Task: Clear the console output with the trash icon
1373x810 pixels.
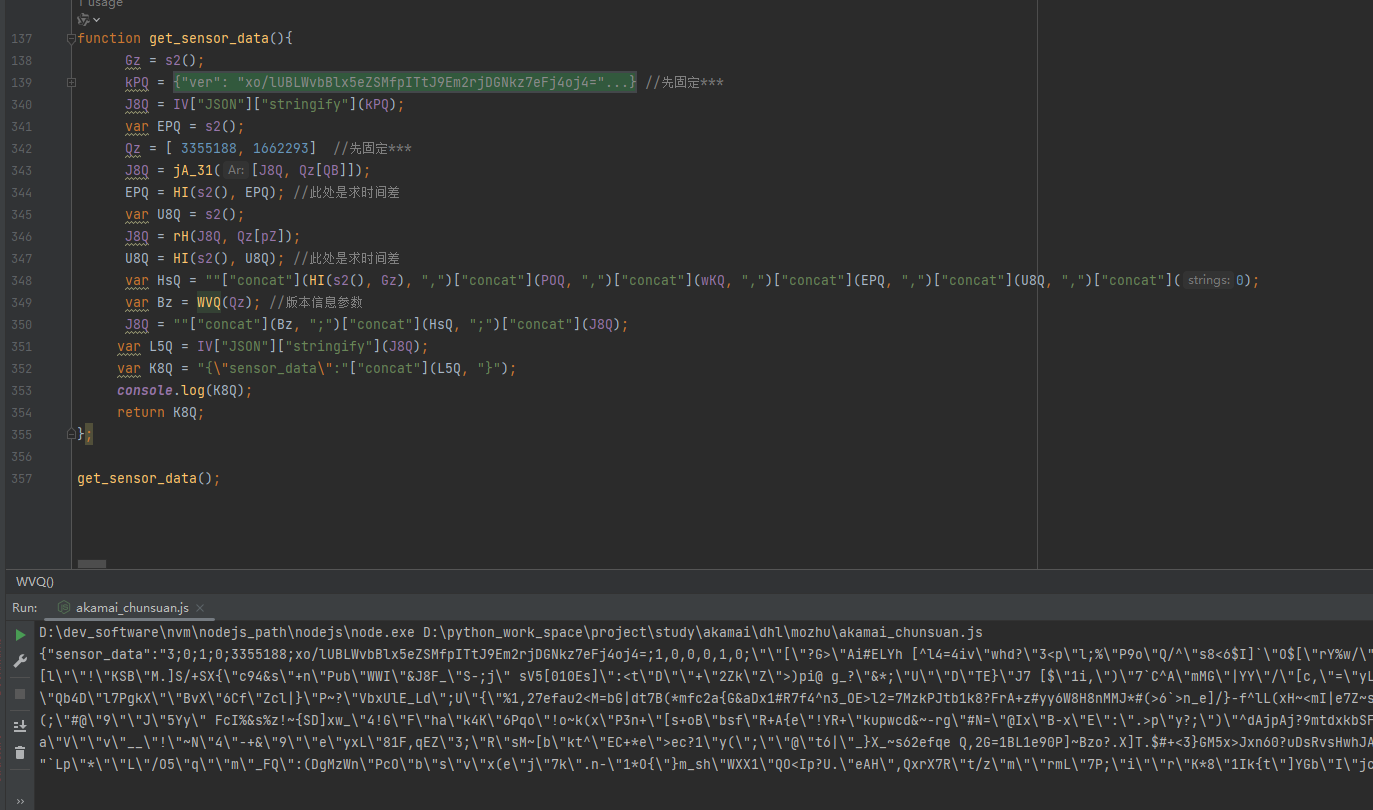Action: [20, 751]
